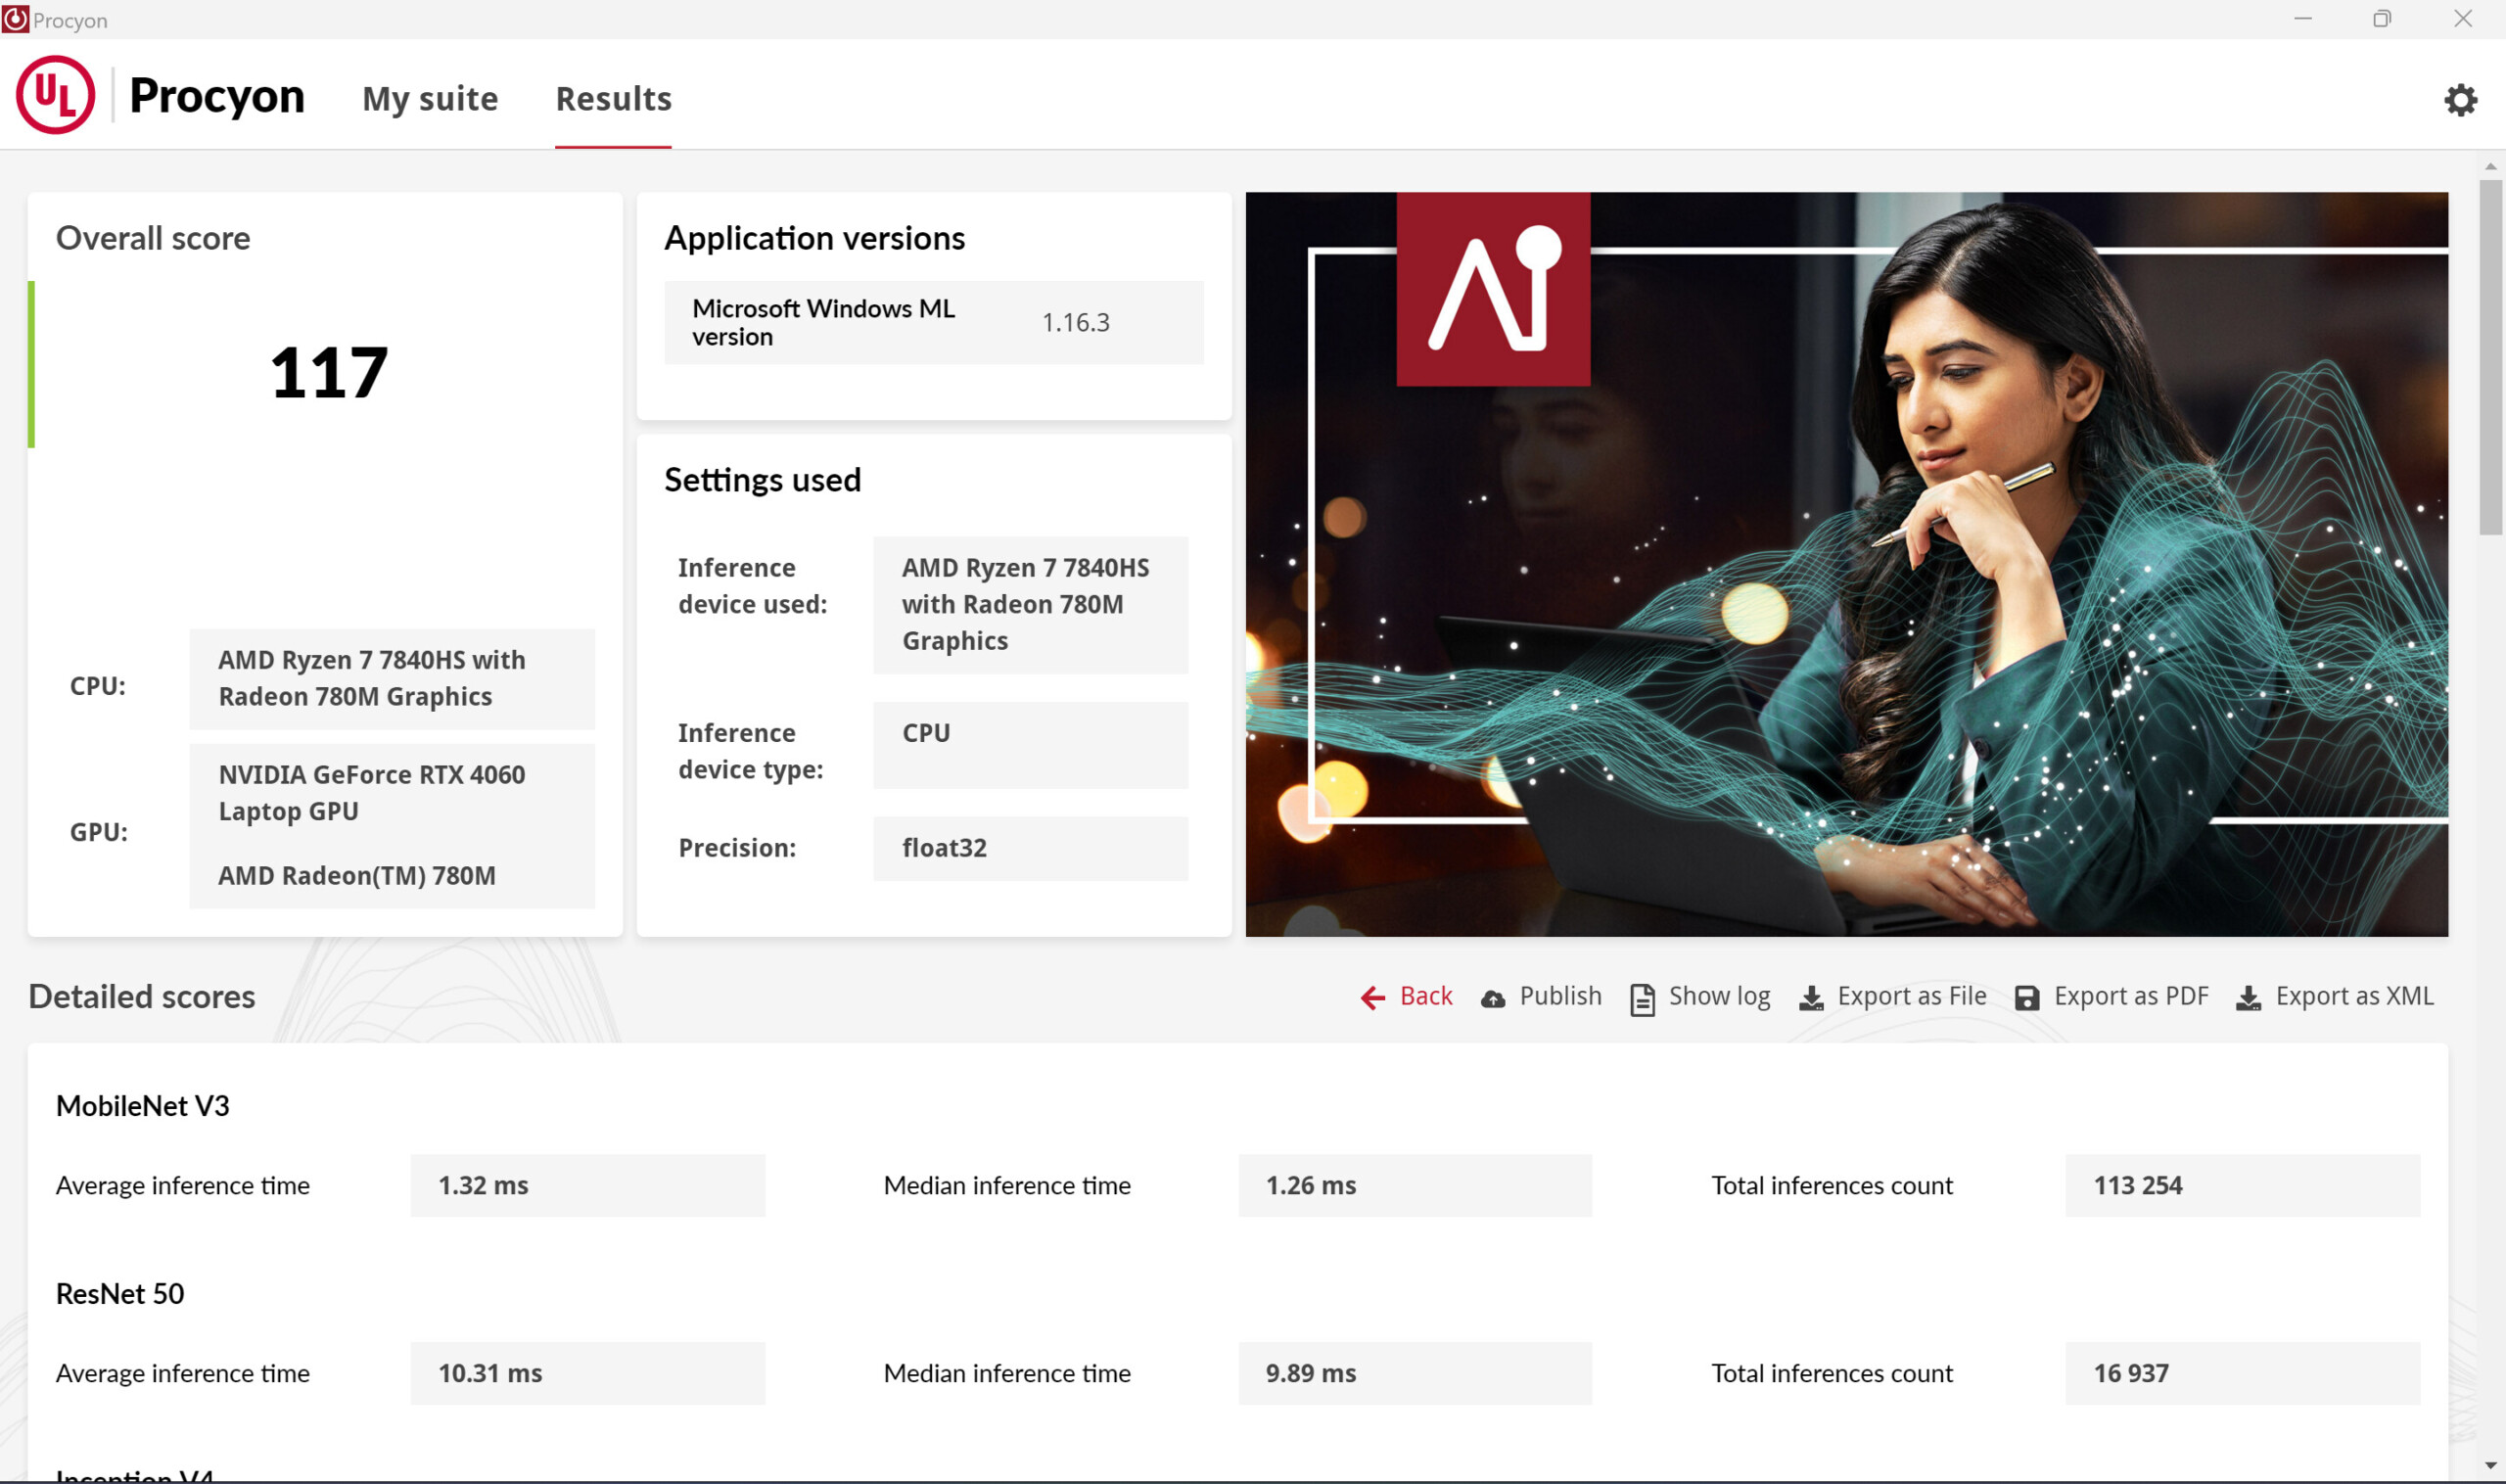Click the UL logo icon
This screenshot has height=1484, width=2506.
click(x=55, y=95)
